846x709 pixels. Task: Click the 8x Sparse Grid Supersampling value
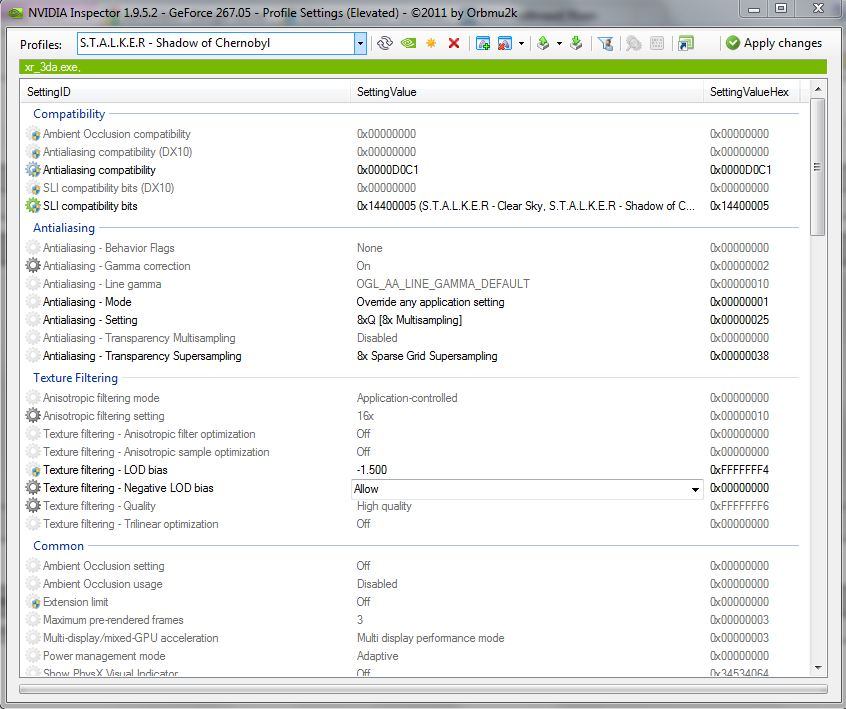pyautogui.click(x=427, y=356)
